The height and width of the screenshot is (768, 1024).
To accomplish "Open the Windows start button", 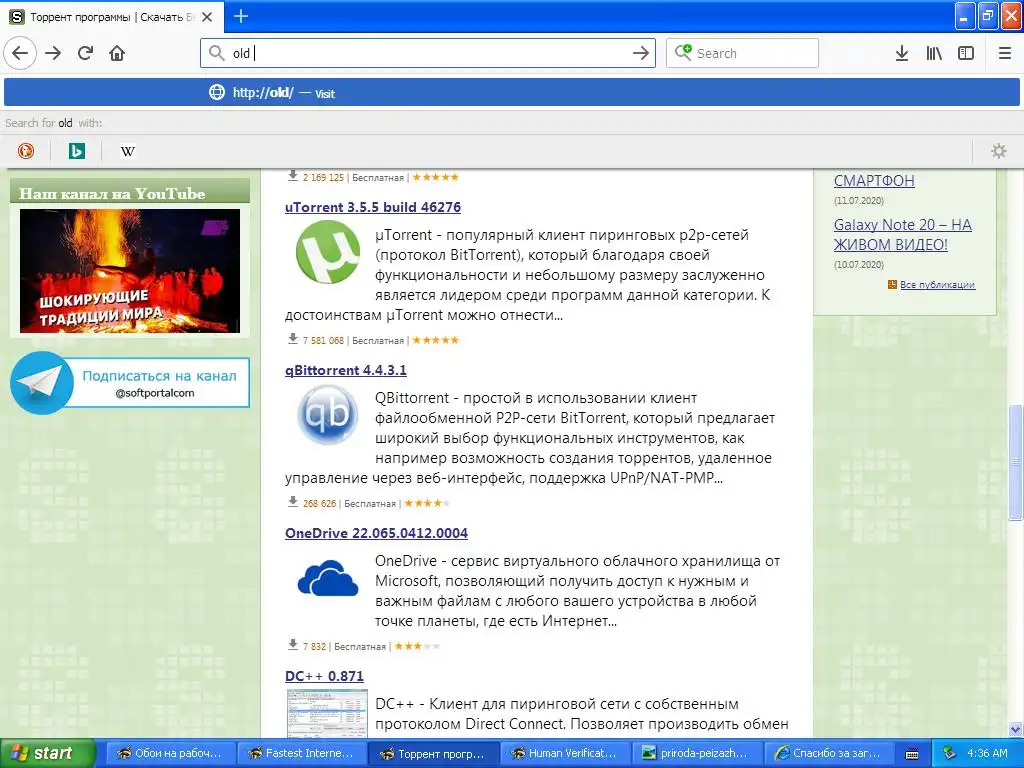I will [46, 754].
